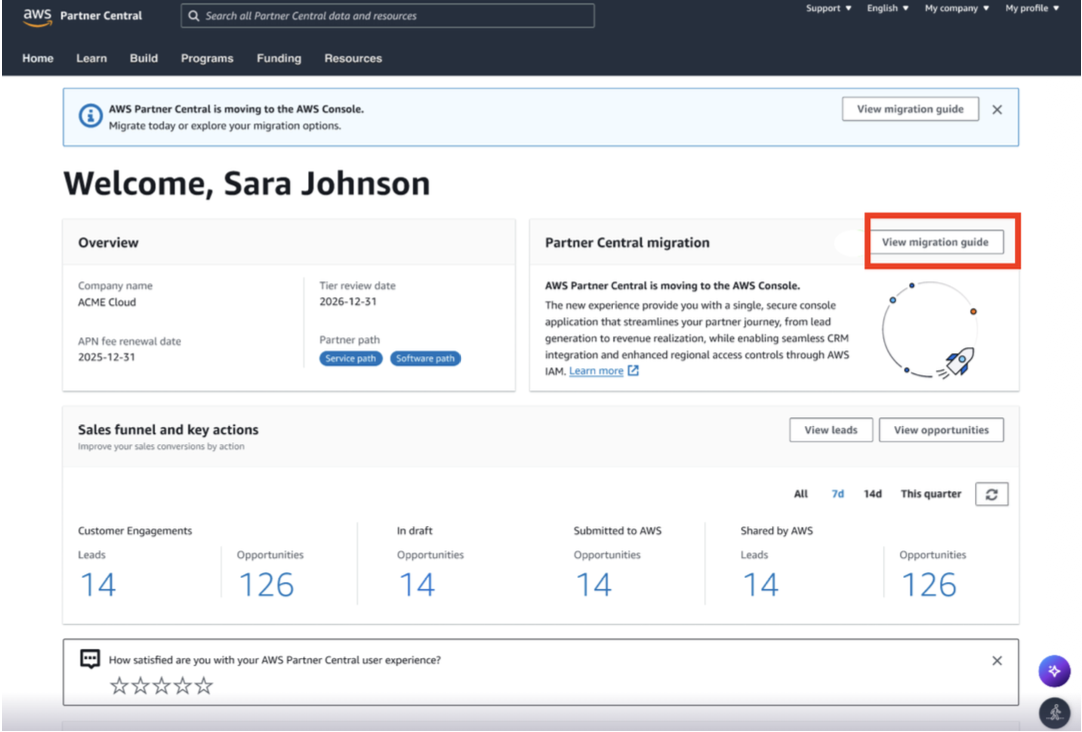Viewport: 1082px width, 732px height.
Task: Select the All time range filter
Action: 800,494
